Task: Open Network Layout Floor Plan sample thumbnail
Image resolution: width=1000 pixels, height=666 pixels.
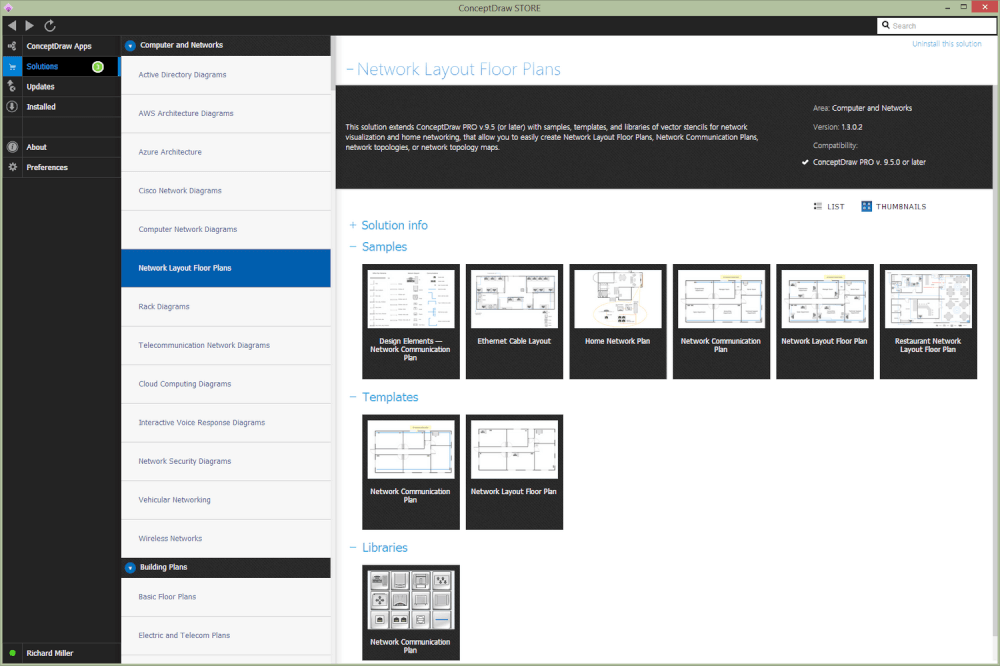Action: coord(825,322)
